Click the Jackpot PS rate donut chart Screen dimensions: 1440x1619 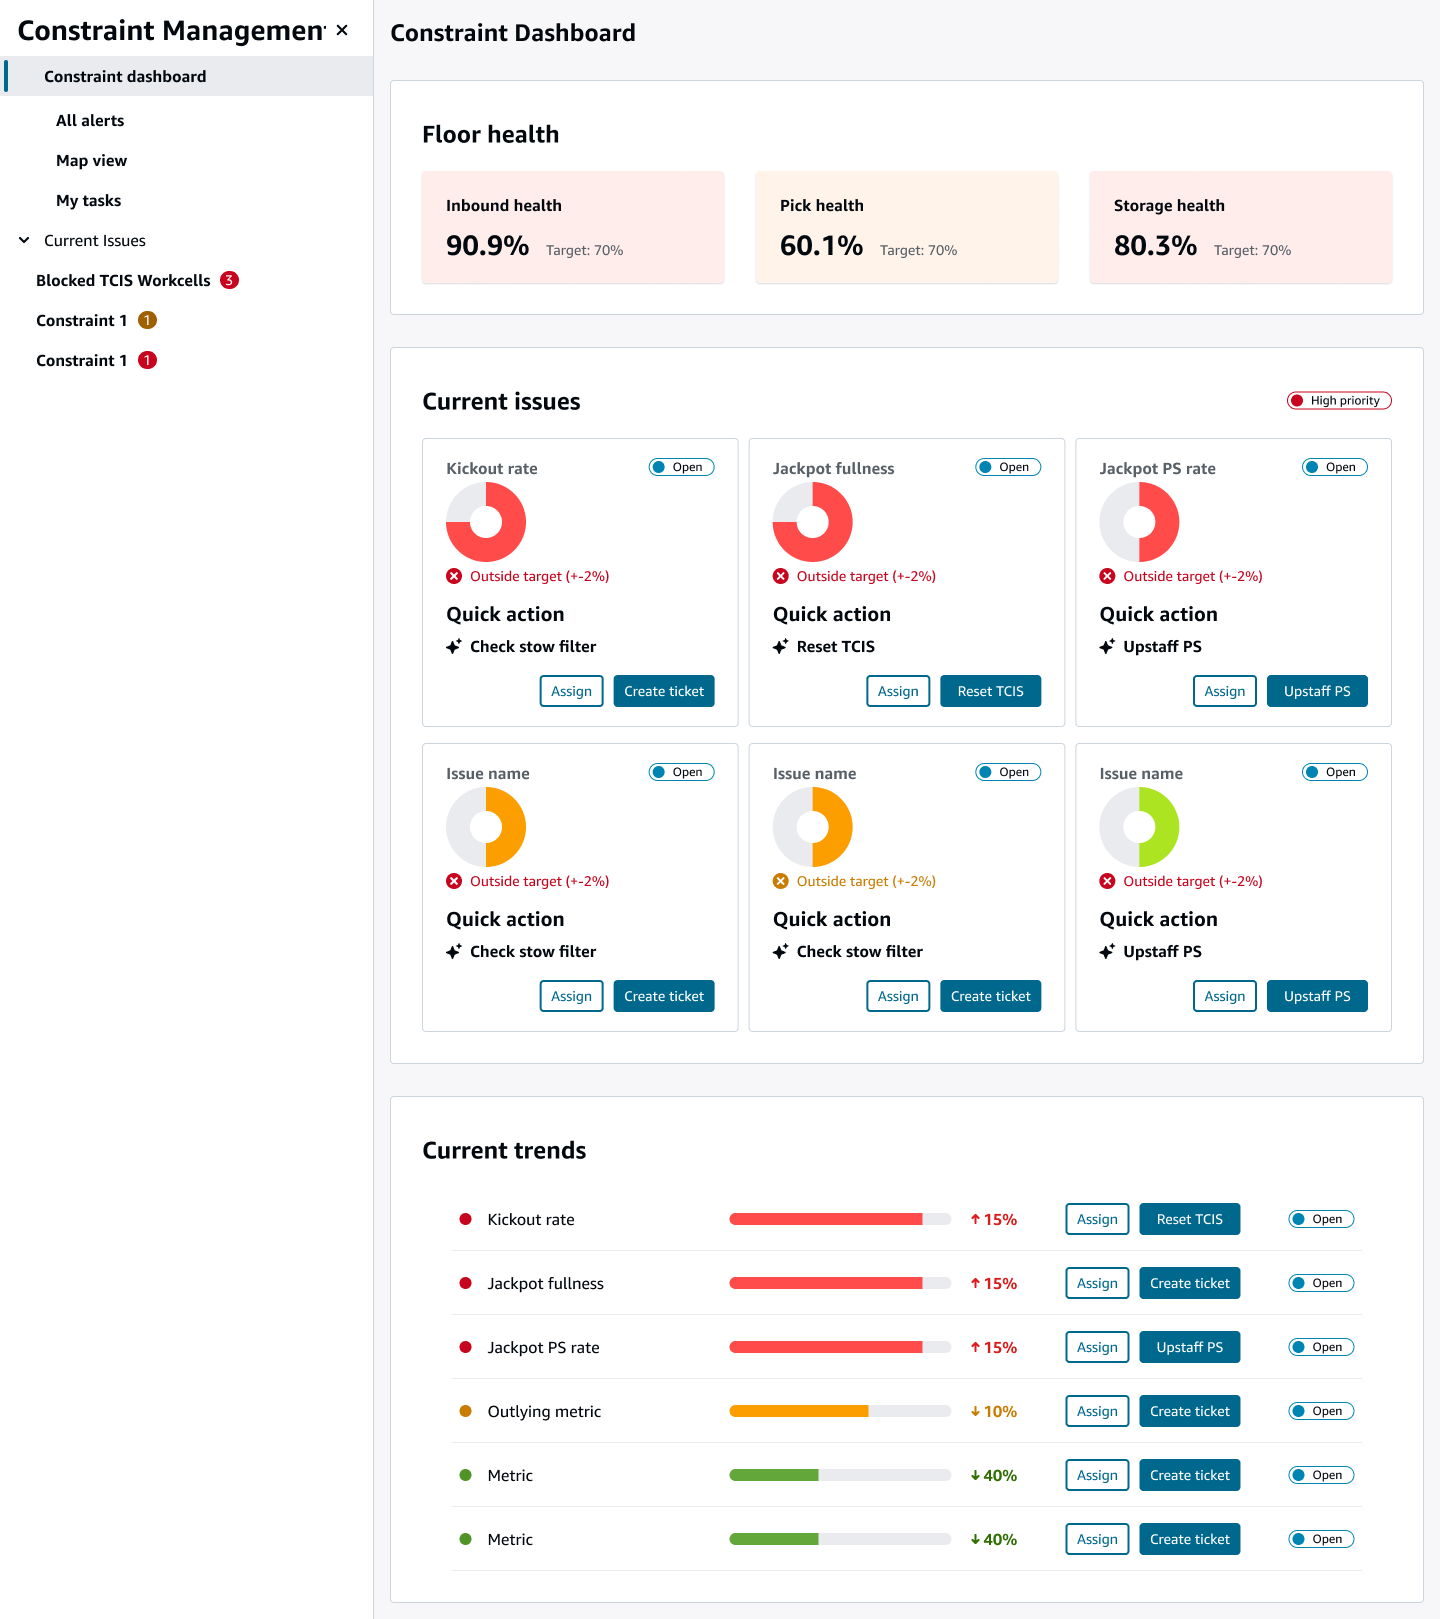pos(1139,522)
